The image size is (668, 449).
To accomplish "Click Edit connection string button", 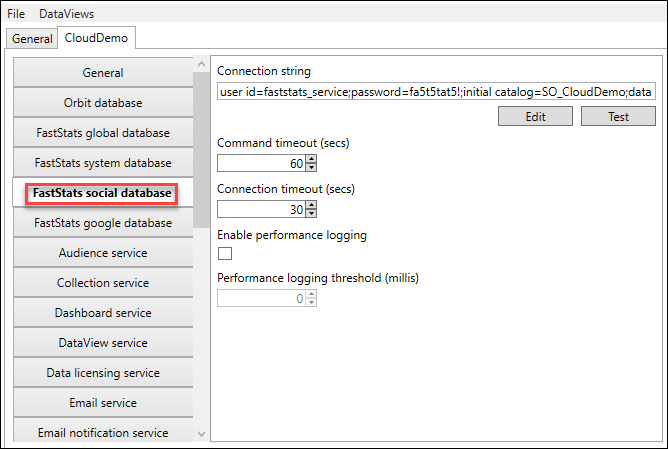I will click(536, 116).
